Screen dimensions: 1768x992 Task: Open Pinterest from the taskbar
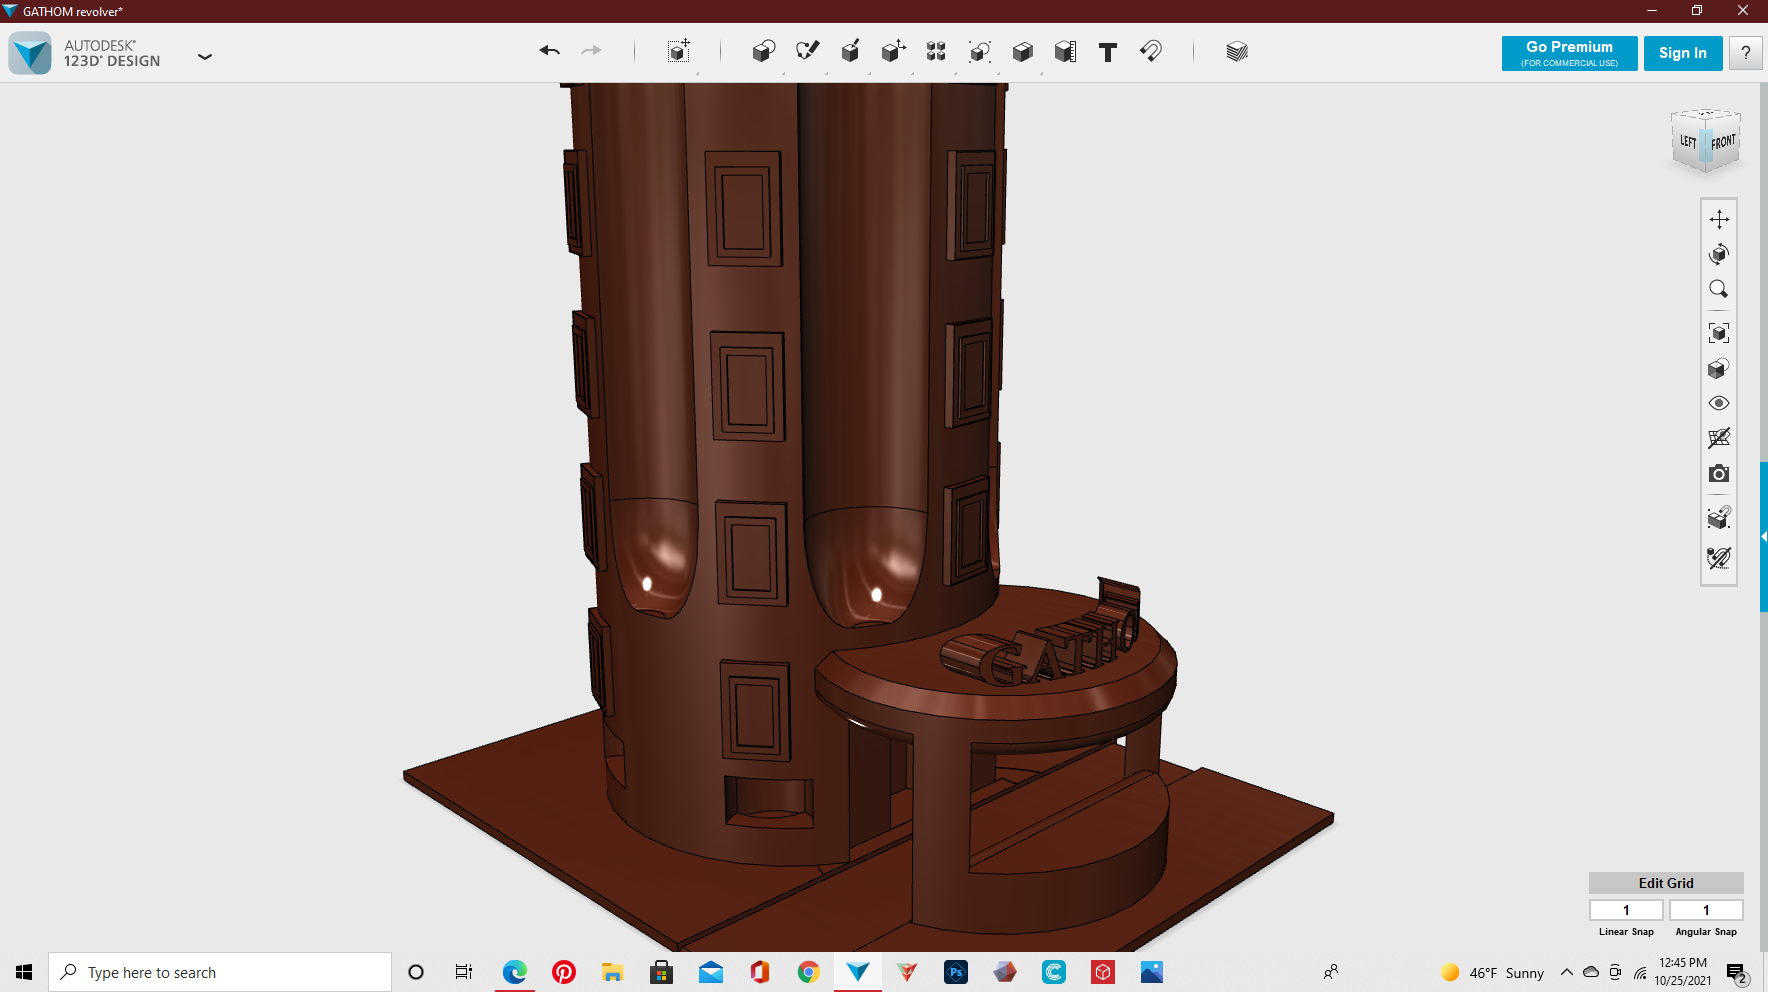click(x=564, y=972)
